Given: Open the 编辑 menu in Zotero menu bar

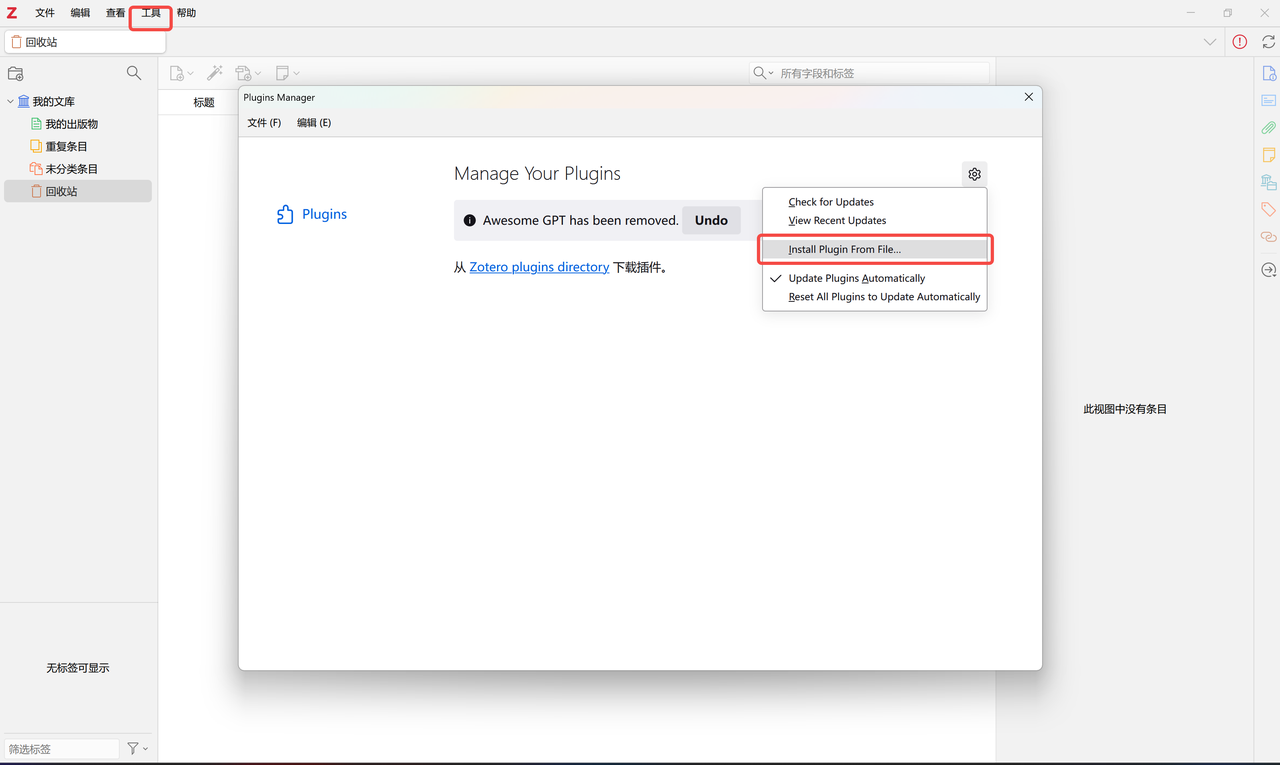Looking at the screenshot, I should 80,13.
